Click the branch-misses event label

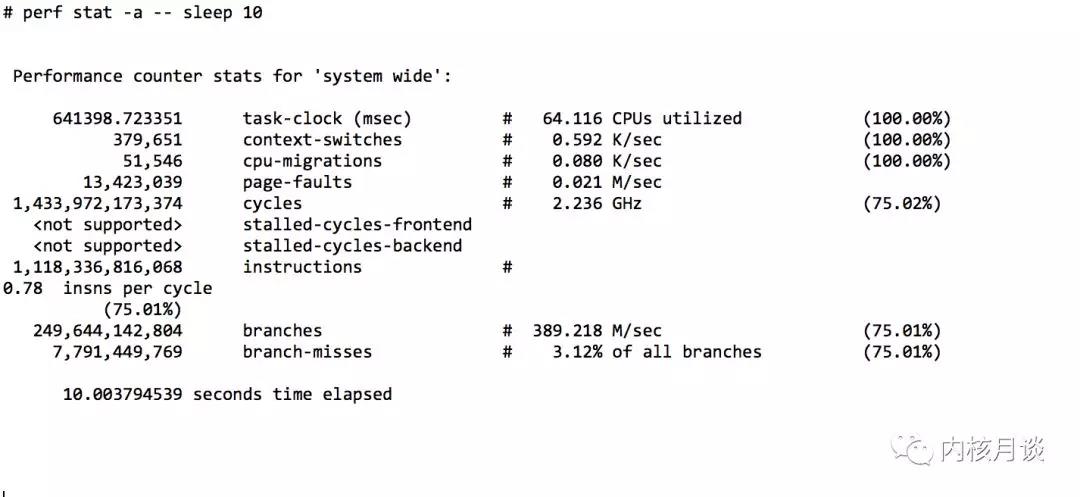point(307,352)
